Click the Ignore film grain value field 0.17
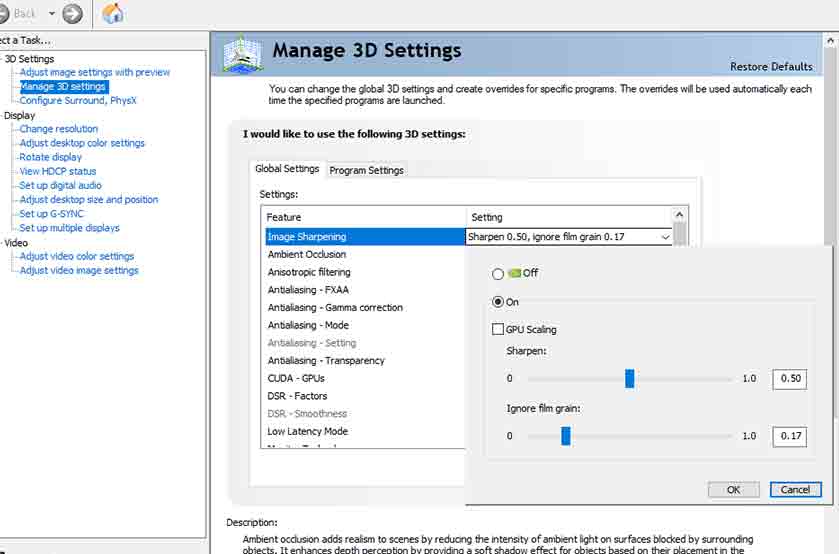This screenshot has width=839, height=554. click(x=790, y=436)
